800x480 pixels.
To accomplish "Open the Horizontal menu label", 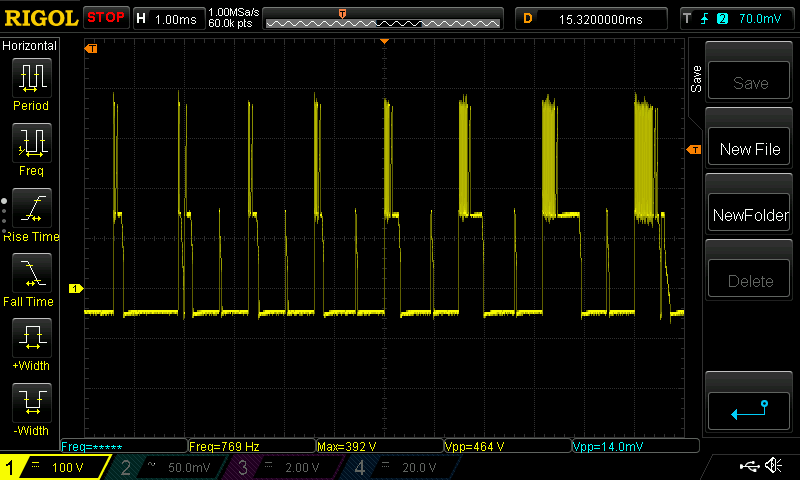I will click(30, 46).
